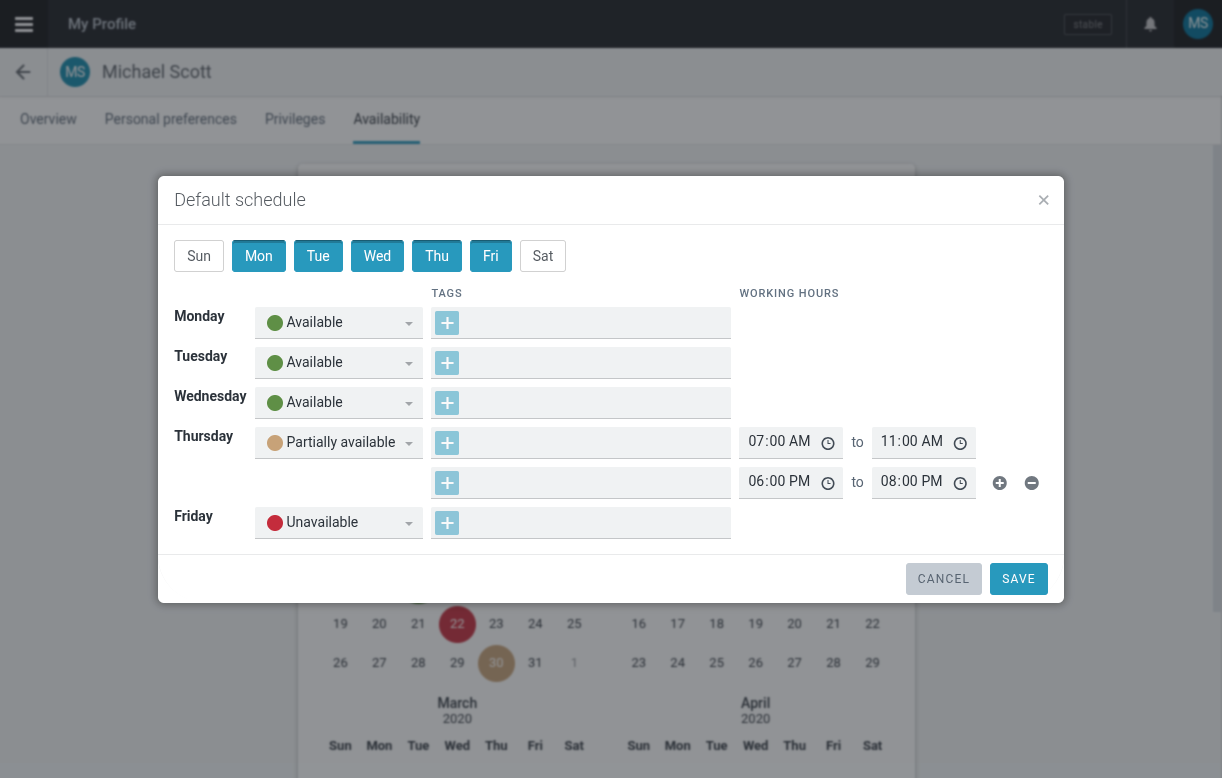Open Tuesday's availability dropdown

tap(339, 362)
